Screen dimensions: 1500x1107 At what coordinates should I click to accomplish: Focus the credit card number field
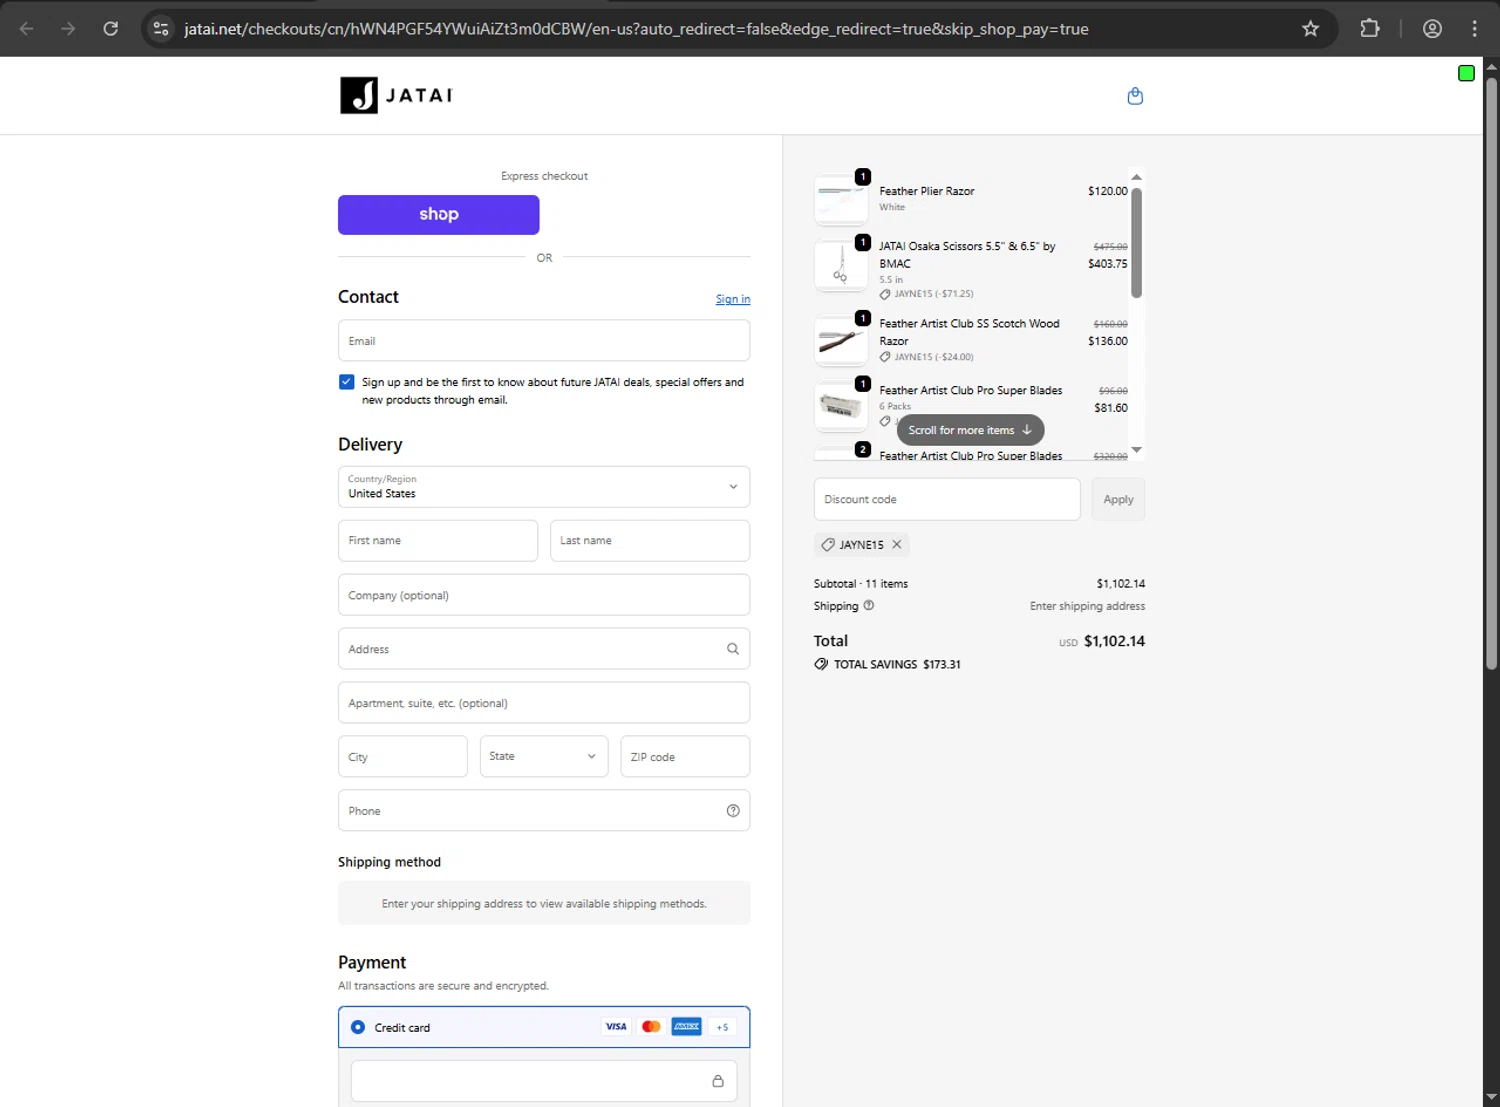pos(544,1081)
